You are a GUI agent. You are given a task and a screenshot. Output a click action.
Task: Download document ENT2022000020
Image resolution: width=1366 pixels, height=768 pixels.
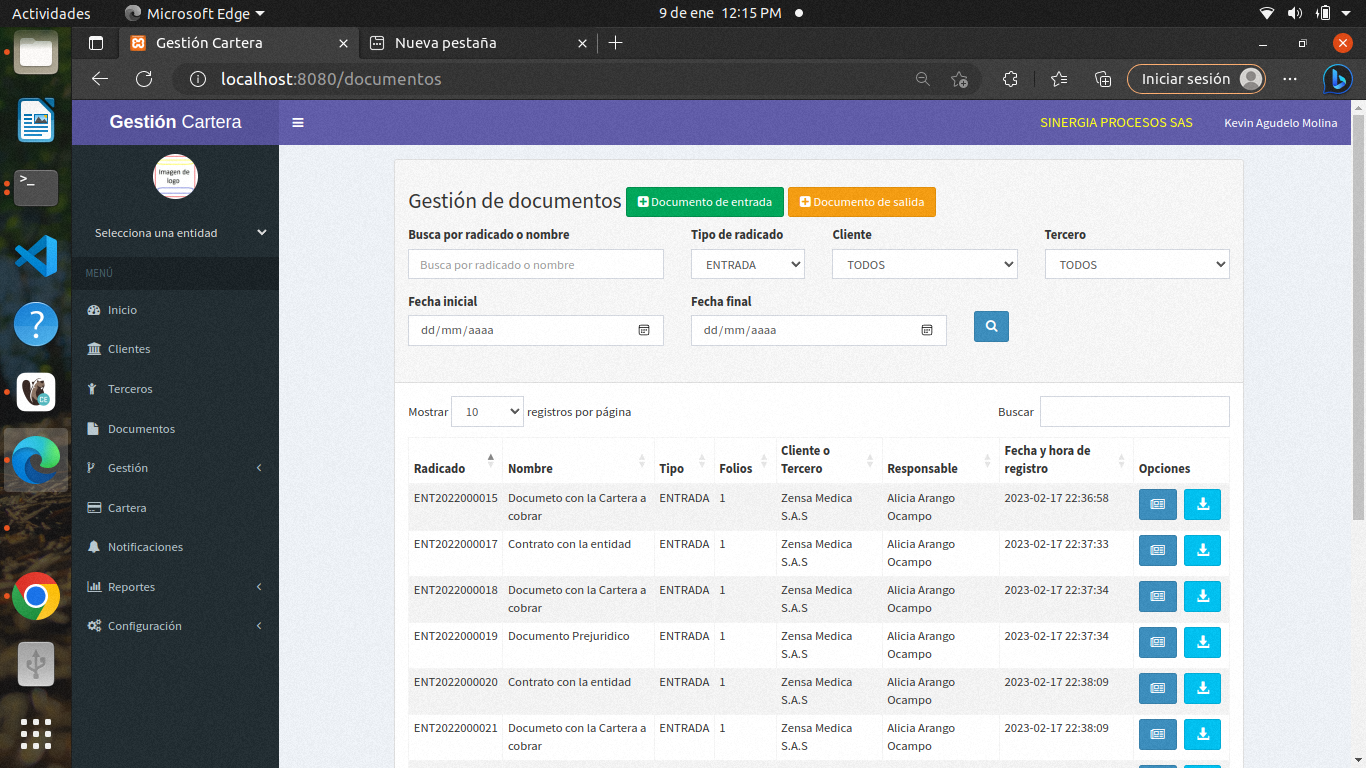click(1202, 689)
